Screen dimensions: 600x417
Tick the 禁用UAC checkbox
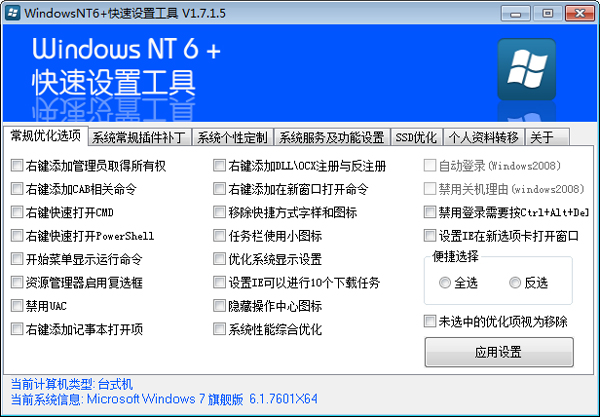(x=17, y=306)
